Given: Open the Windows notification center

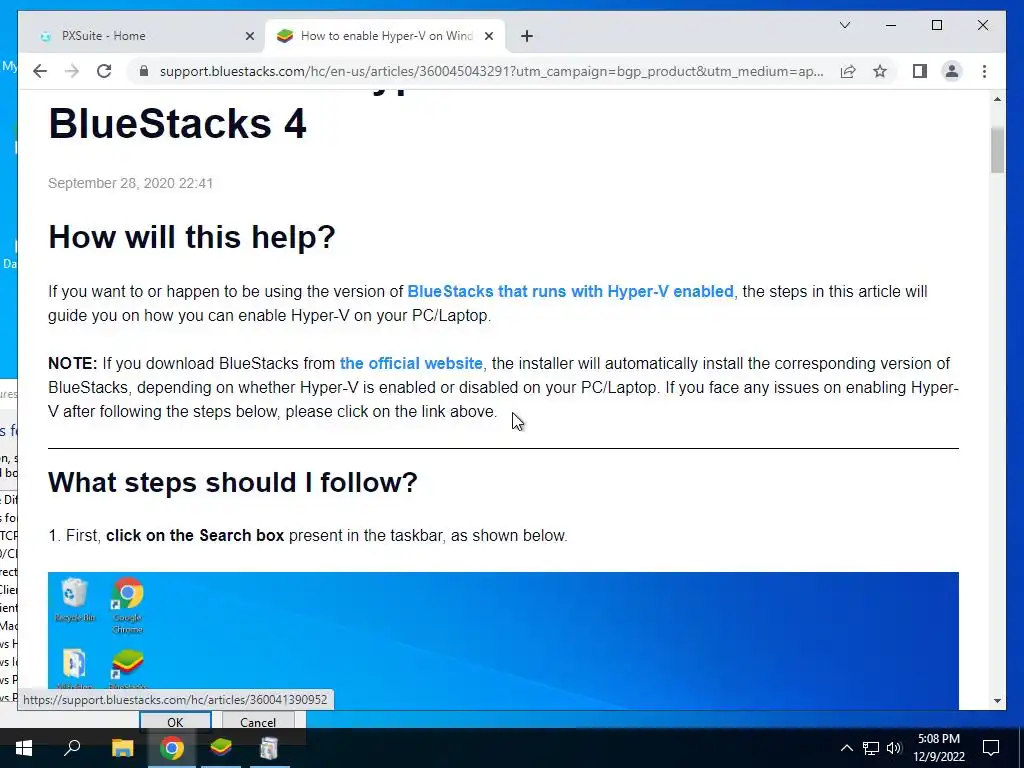Looking at the screenshot, I should click(991, 748).
